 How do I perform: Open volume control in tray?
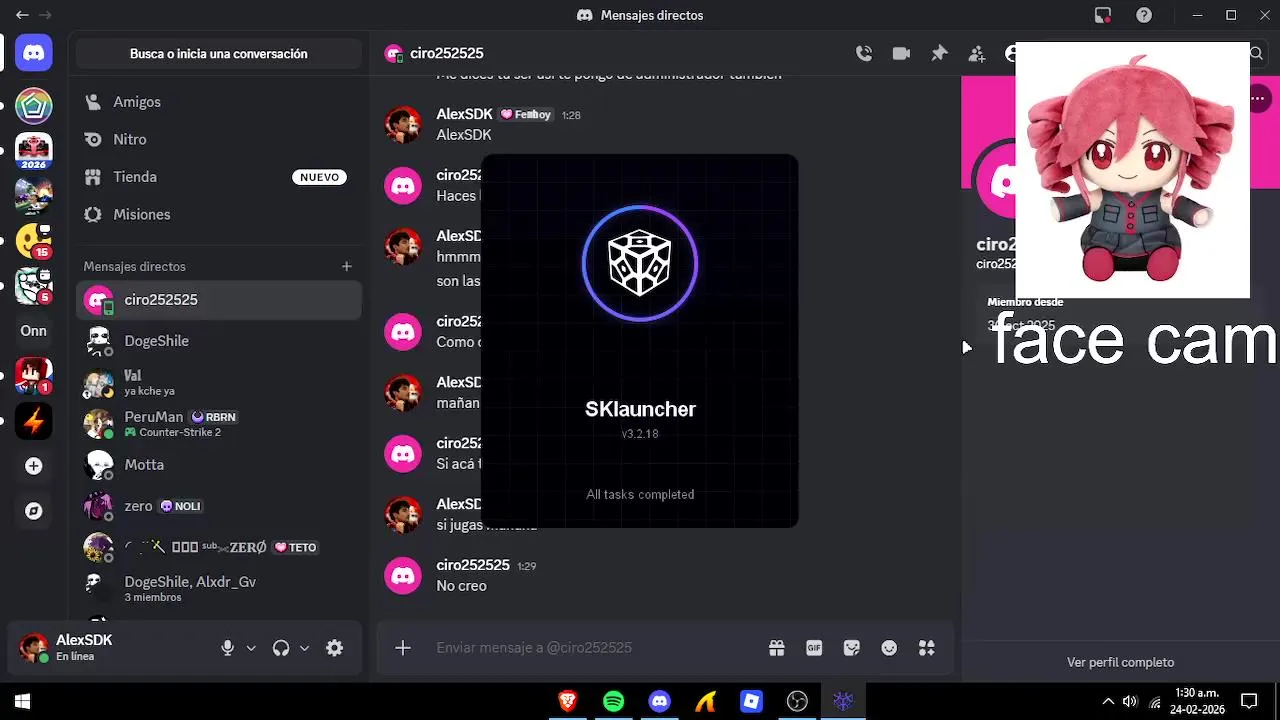click(x=1130, y=702)
